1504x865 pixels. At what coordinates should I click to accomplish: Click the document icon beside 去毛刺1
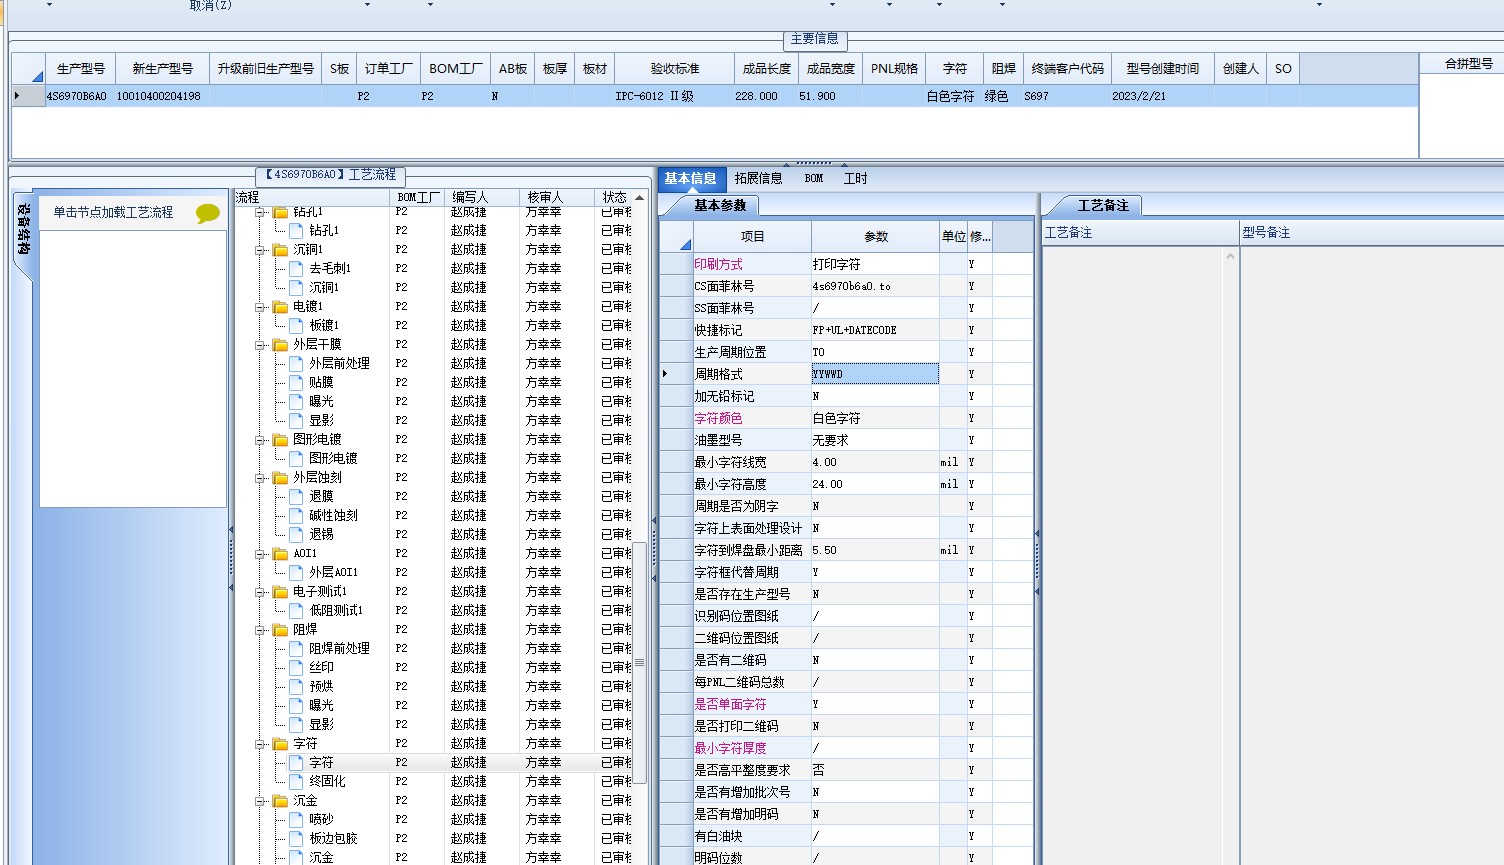296,268
